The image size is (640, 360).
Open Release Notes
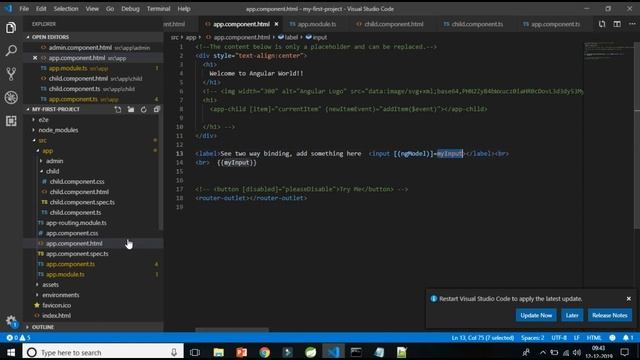(609, 315)
